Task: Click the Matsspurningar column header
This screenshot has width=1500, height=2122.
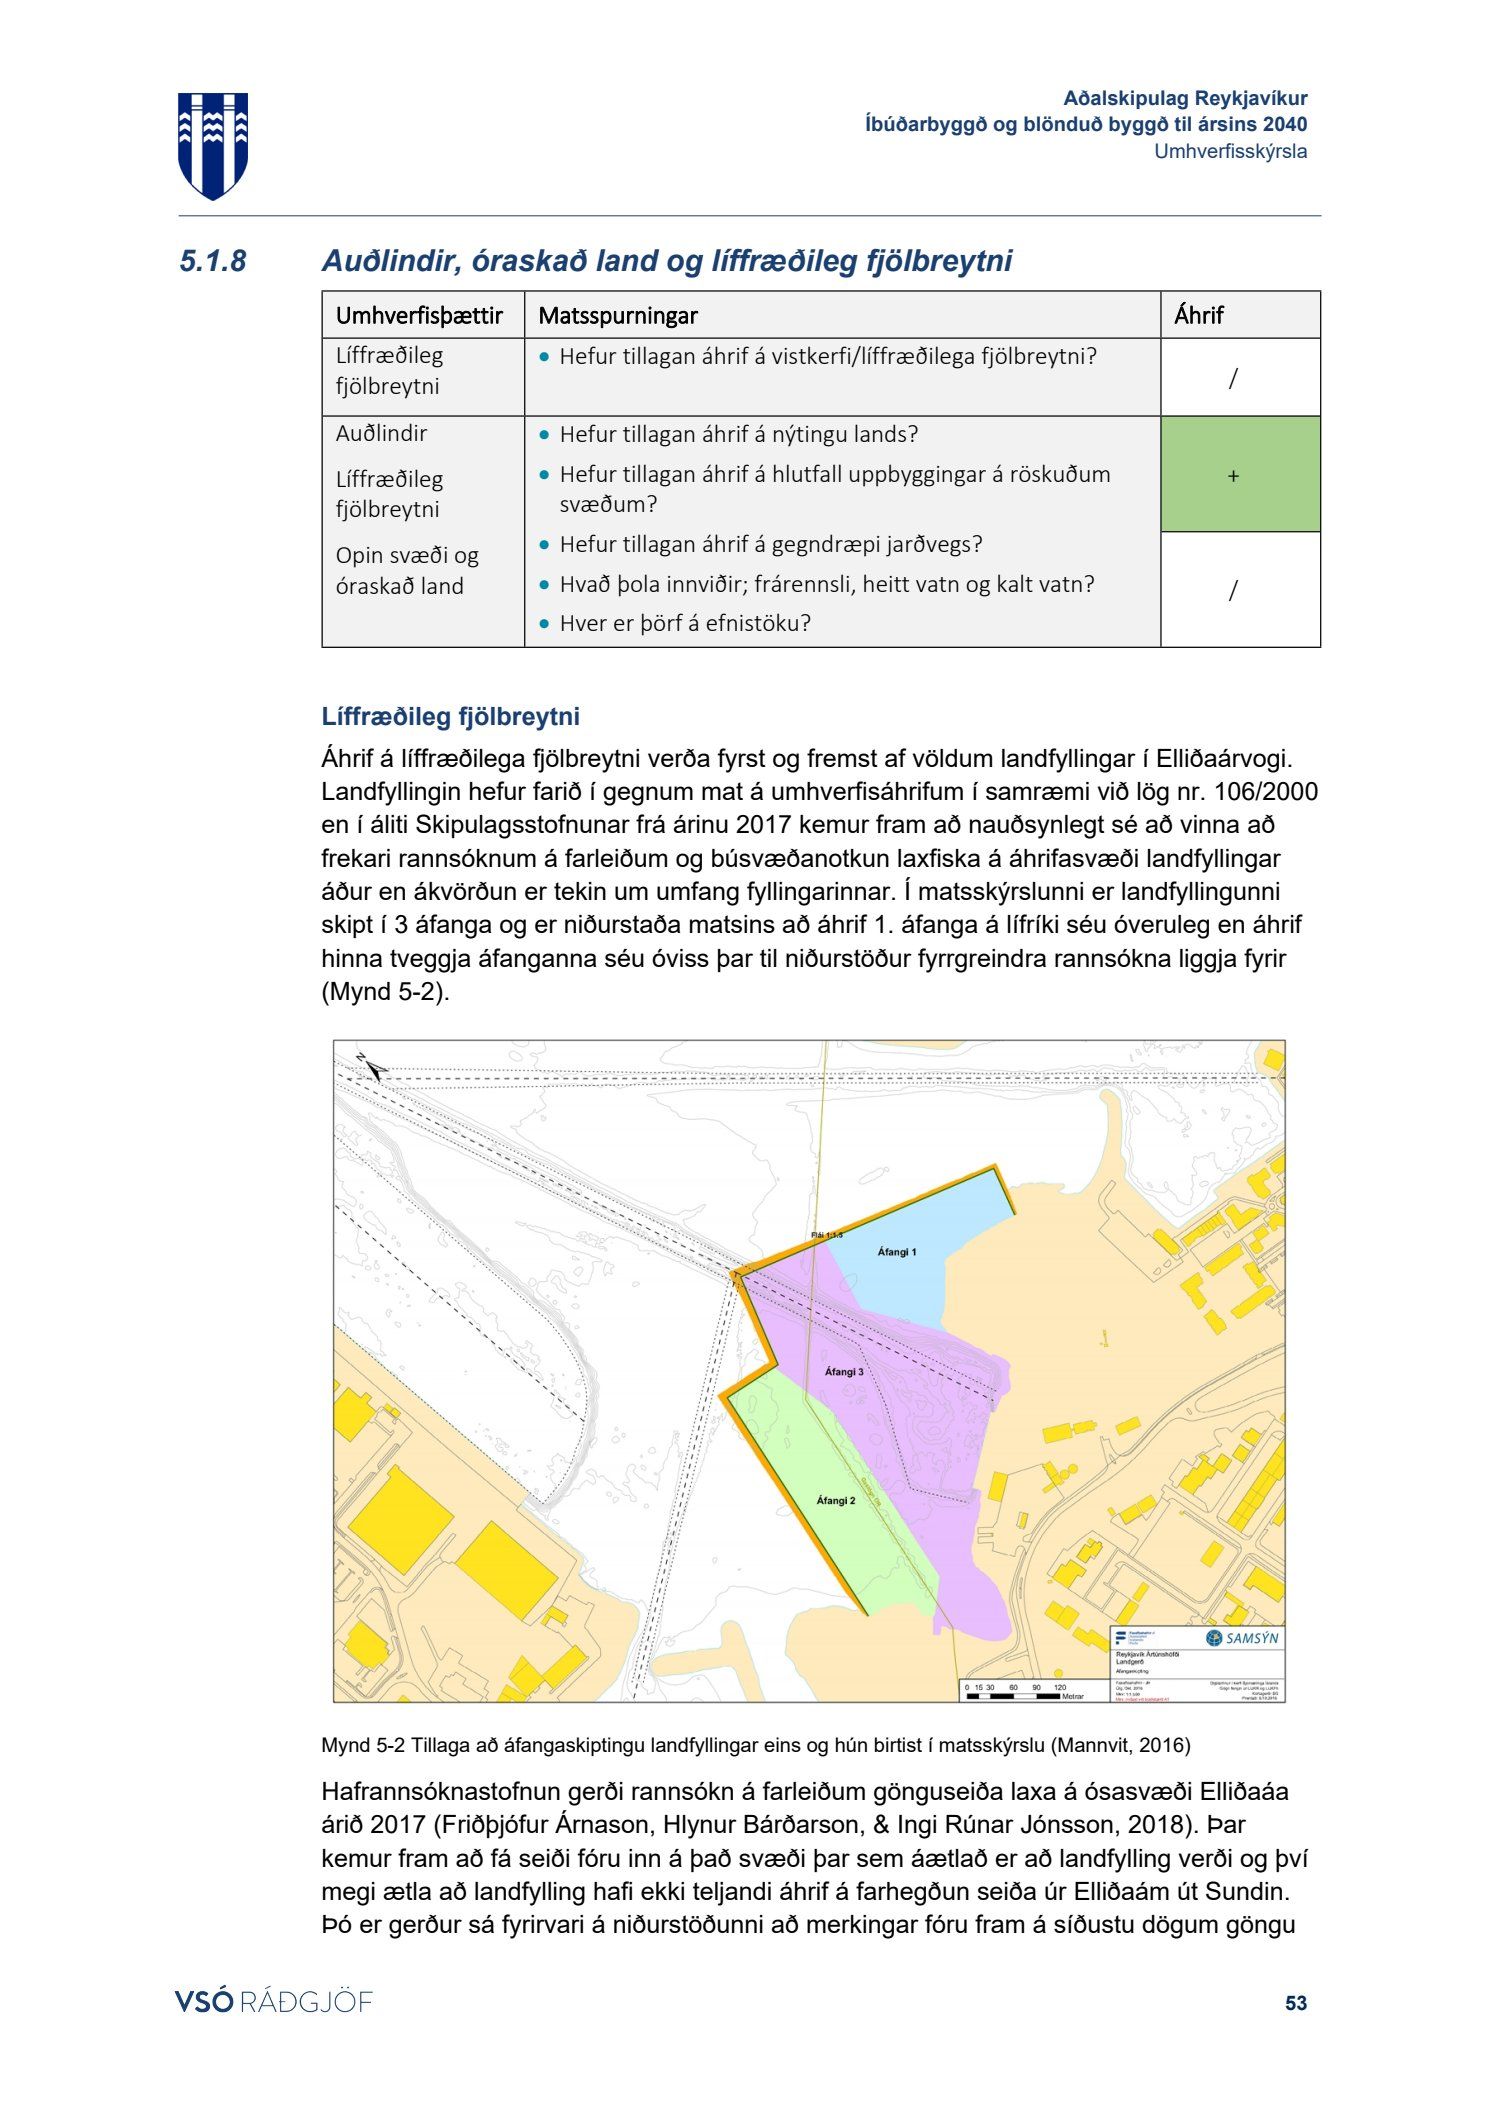Action: click(x=617, y=316)
